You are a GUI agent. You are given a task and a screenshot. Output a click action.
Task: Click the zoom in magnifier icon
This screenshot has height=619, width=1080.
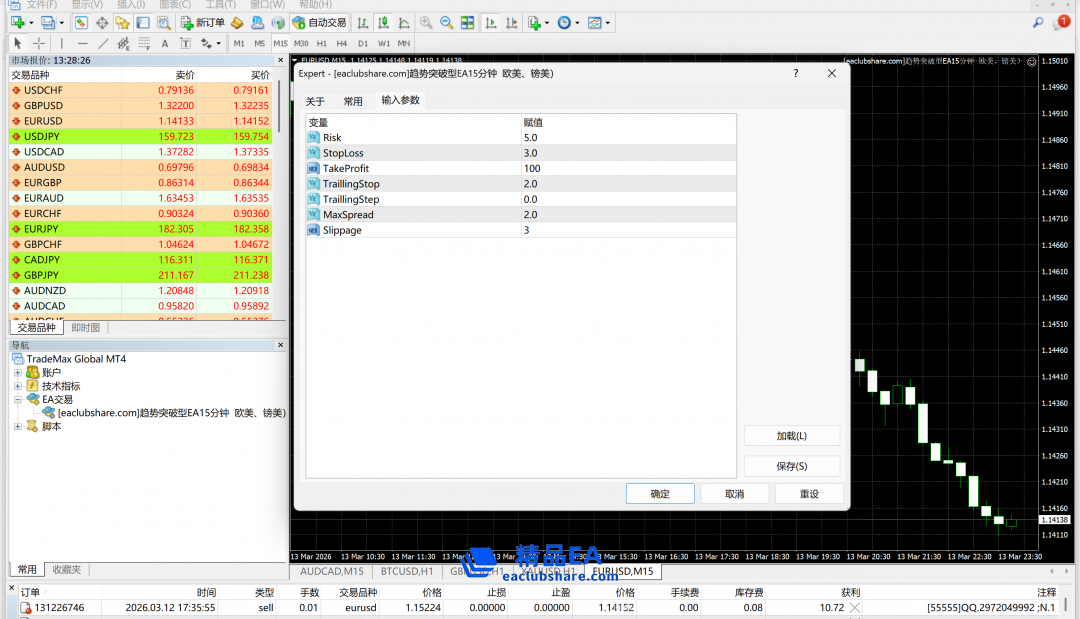tap(426, 22)
